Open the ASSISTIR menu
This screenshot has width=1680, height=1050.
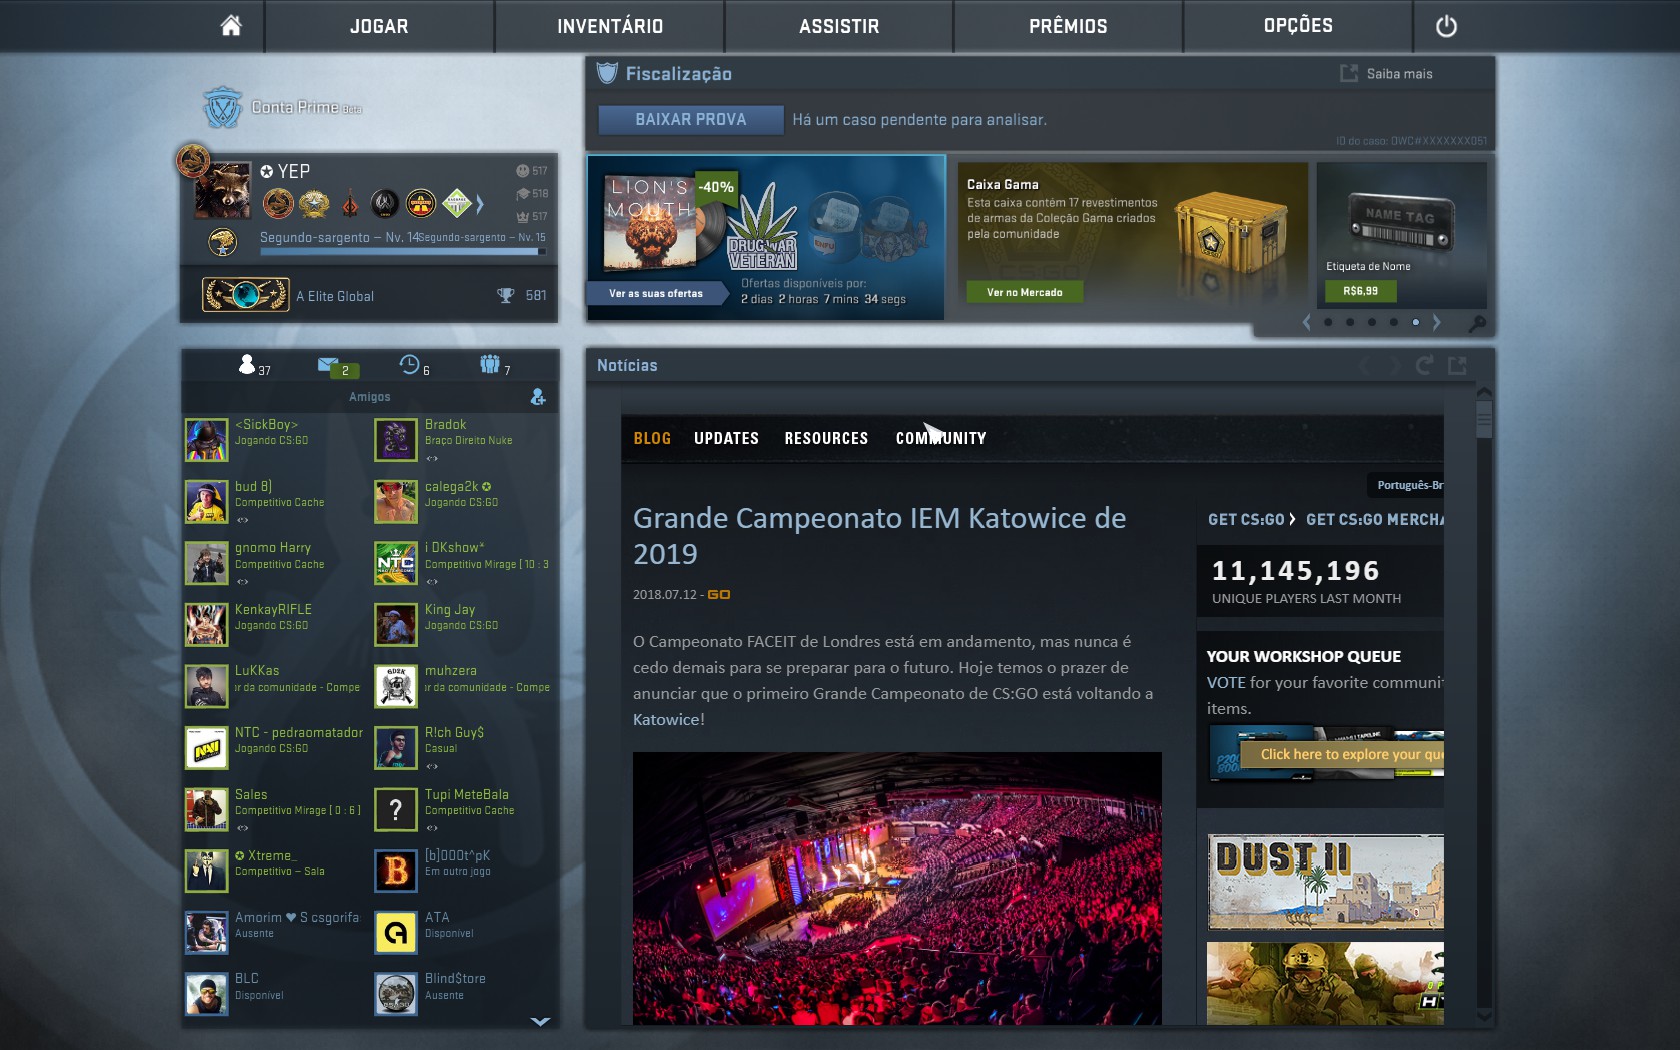tap(839, 26)
